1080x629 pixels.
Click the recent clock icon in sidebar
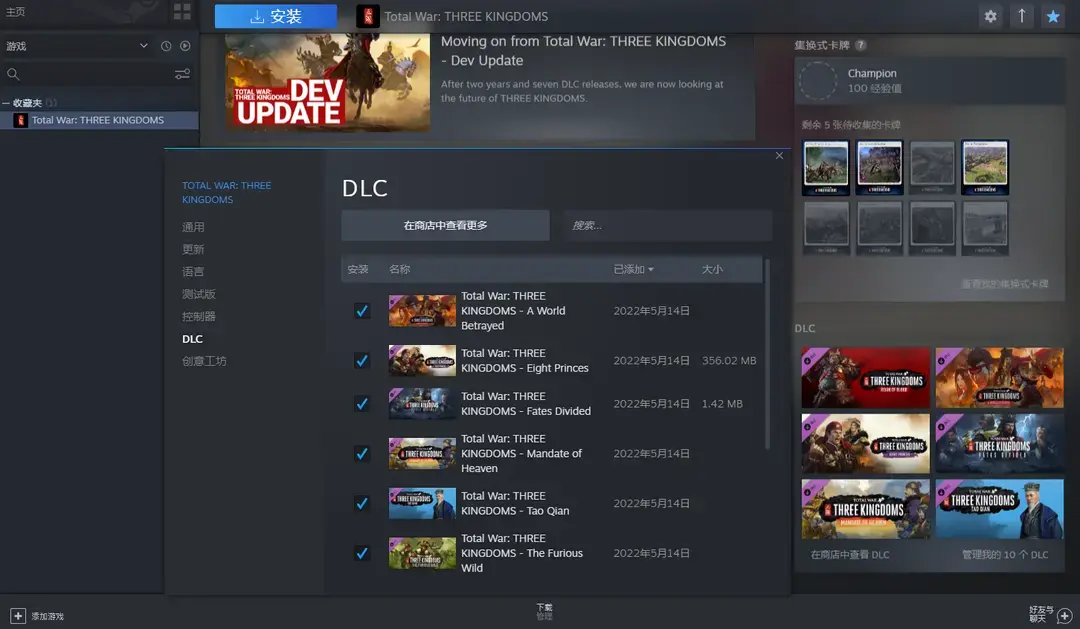(166, 46)
